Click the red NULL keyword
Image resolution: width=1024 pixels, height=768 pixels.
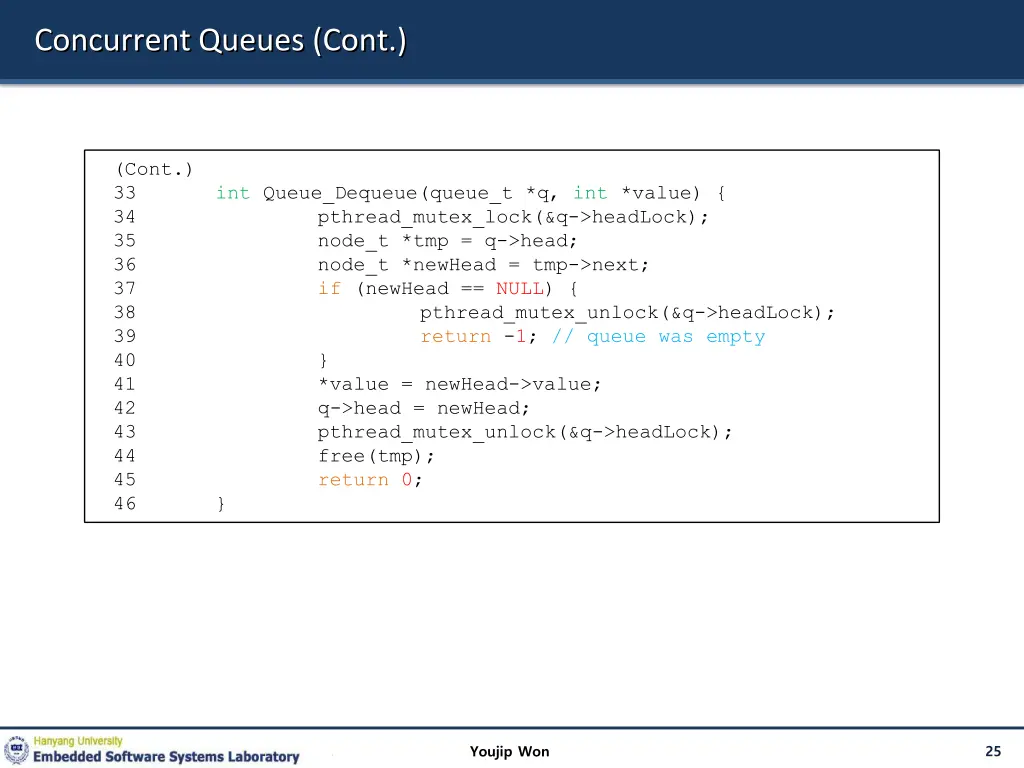519,289
